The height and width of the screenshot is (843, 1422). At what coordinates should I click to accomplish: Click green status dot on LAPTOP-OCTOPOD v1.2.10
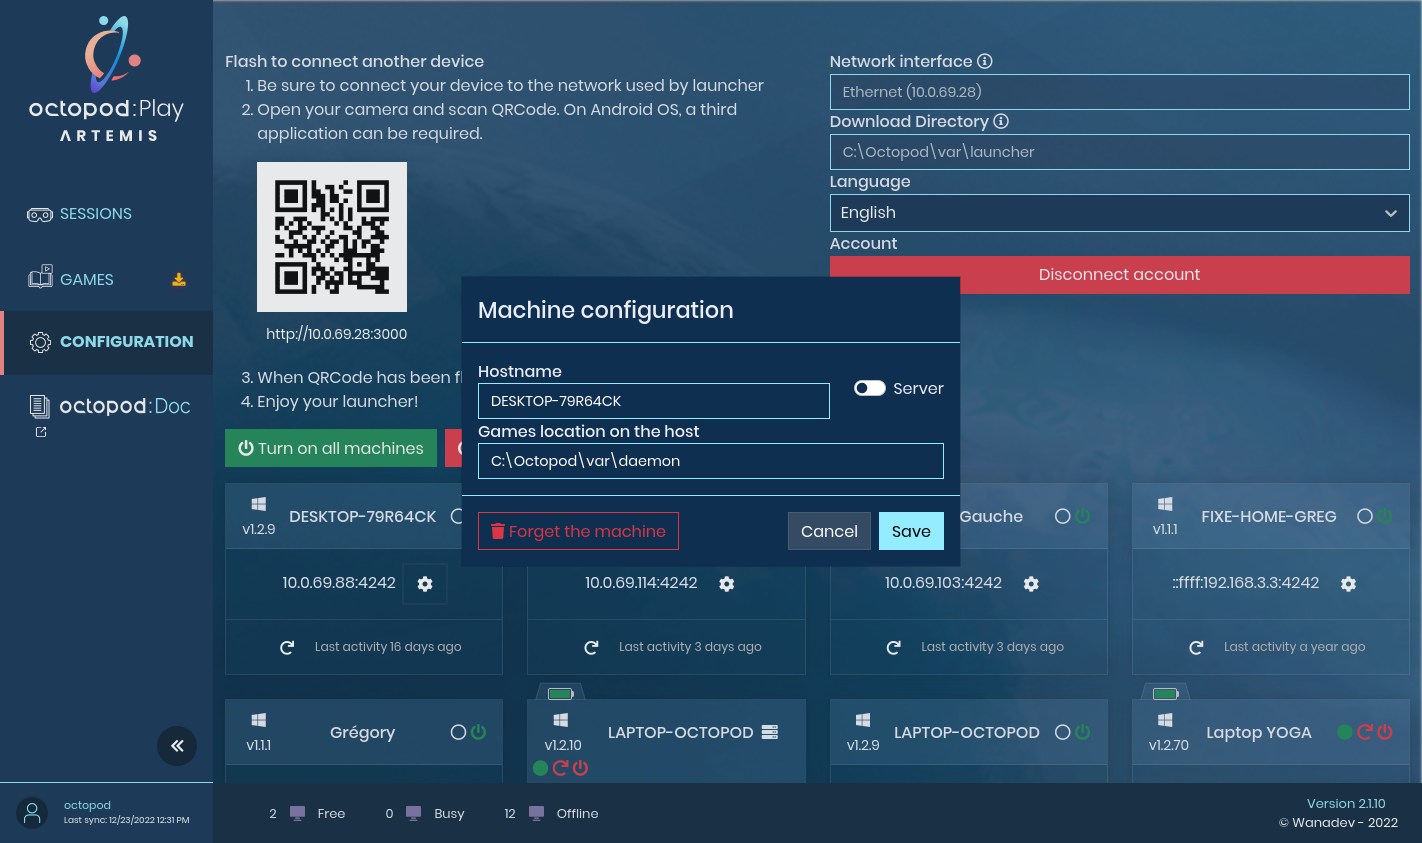[x=540, y=768]
